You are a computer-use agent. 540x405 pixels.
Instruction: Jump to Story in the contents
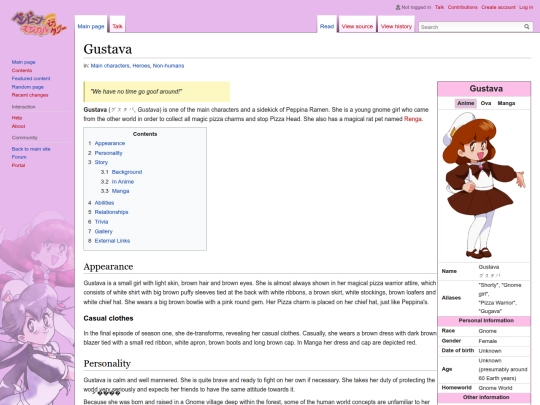pos(101,162)
